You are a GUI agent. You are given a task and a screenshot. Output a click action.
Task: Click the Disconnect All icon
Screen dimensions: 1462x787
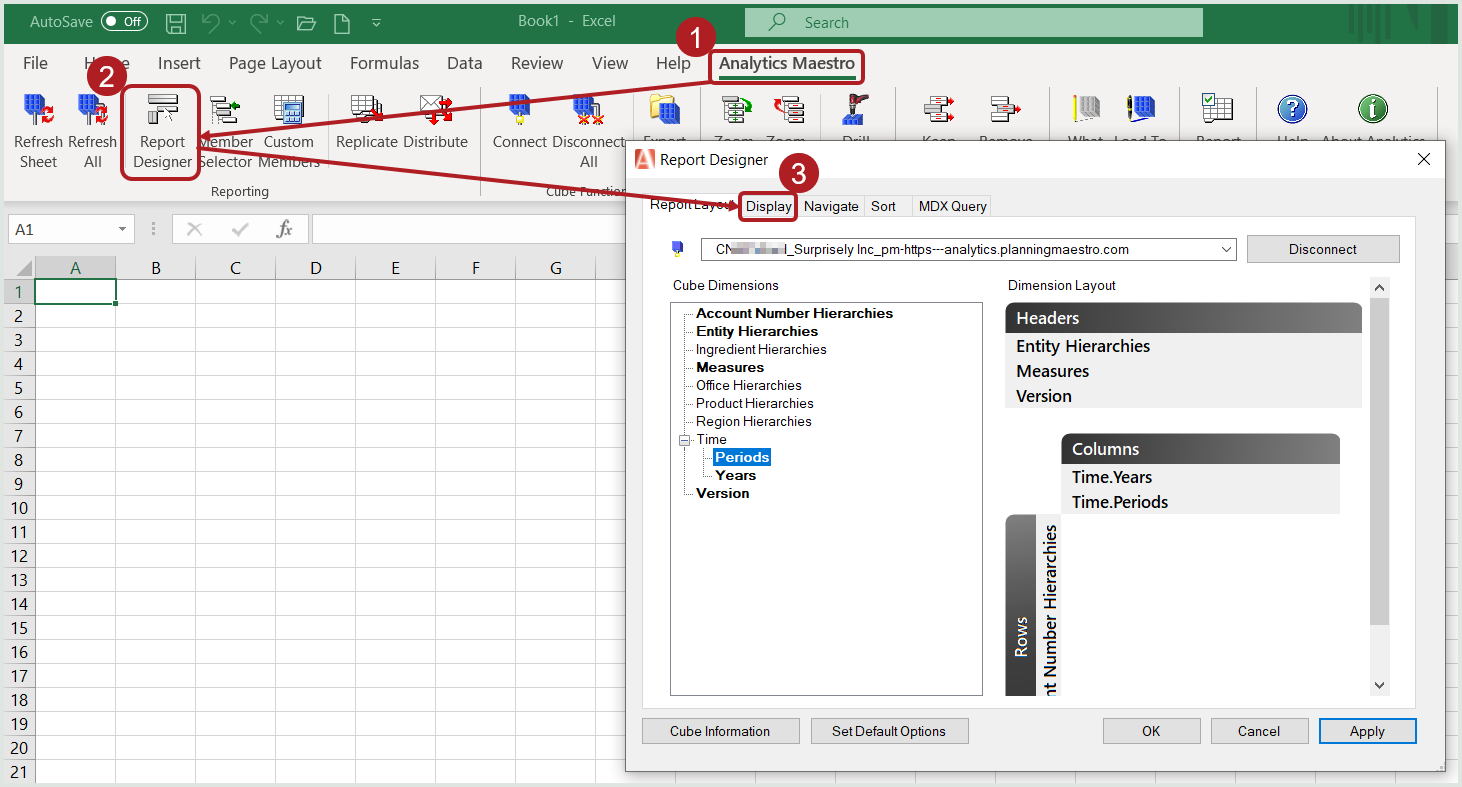coord(587,110)
